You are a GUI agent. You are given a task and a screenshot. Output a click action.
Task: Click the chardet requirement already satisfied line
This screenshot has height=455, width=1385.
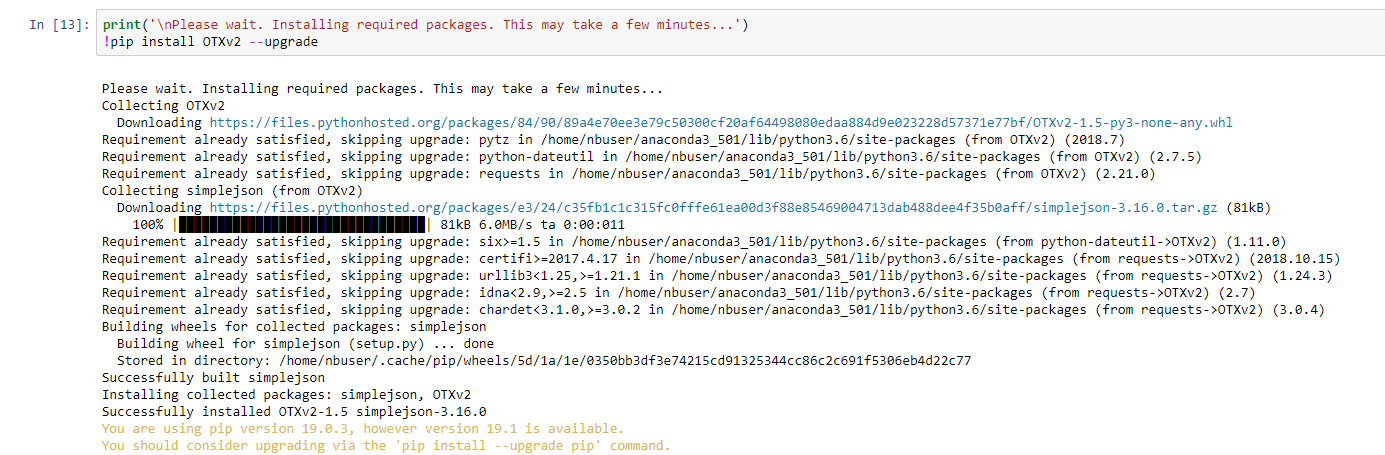[713, 309]
